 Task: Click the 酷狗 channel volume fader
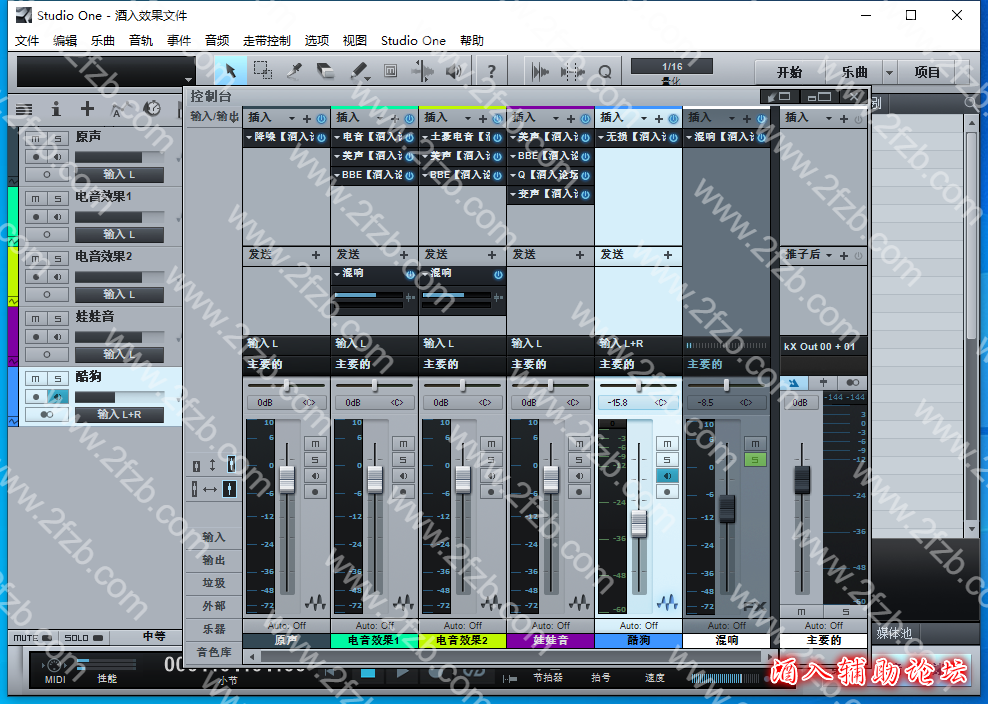point(639,522)
